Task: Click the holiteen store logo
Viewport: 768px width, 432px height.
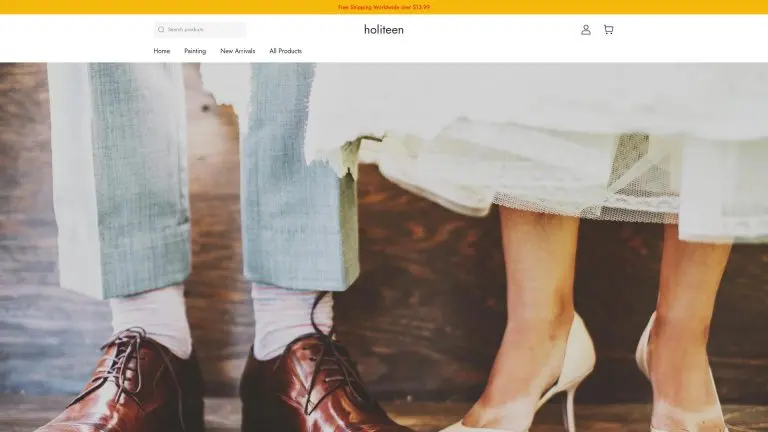Action: pos(384,30)
